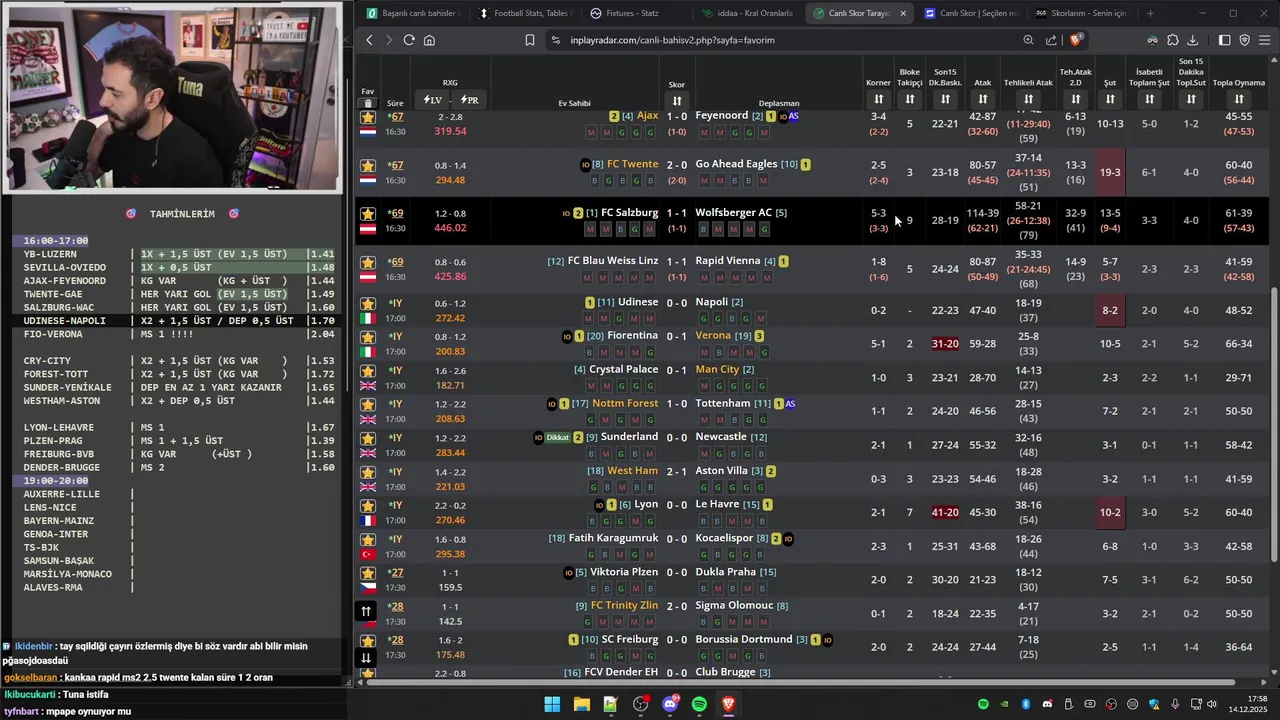
Task: Open a new browser tab with plus
Action: click(x=1150, y=13)
